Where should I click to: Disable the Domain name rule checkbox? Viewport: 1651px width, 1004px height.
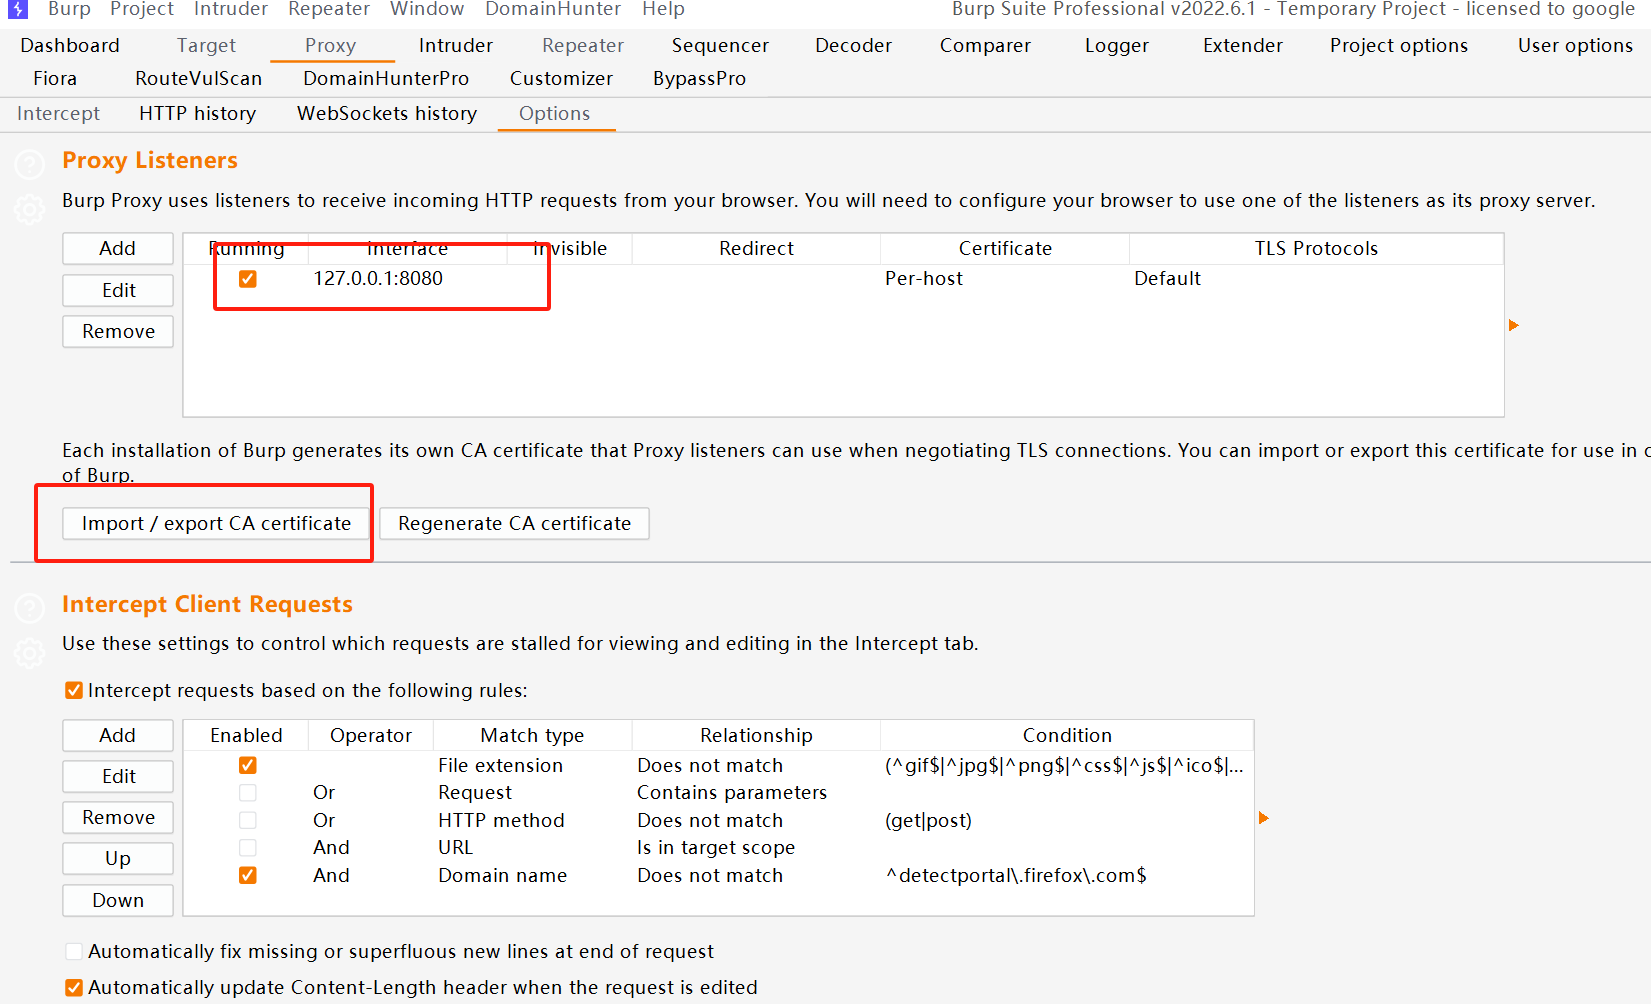click(x=248, y=875)
